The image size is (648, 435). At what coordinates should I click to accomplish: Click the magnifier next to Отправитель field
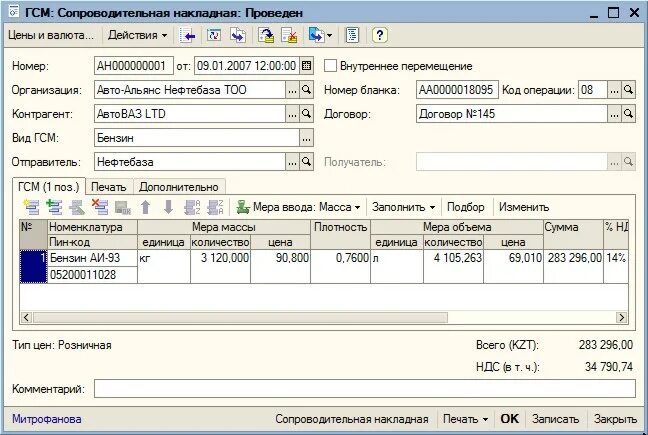pyautogui.click(x=306, y=162)
